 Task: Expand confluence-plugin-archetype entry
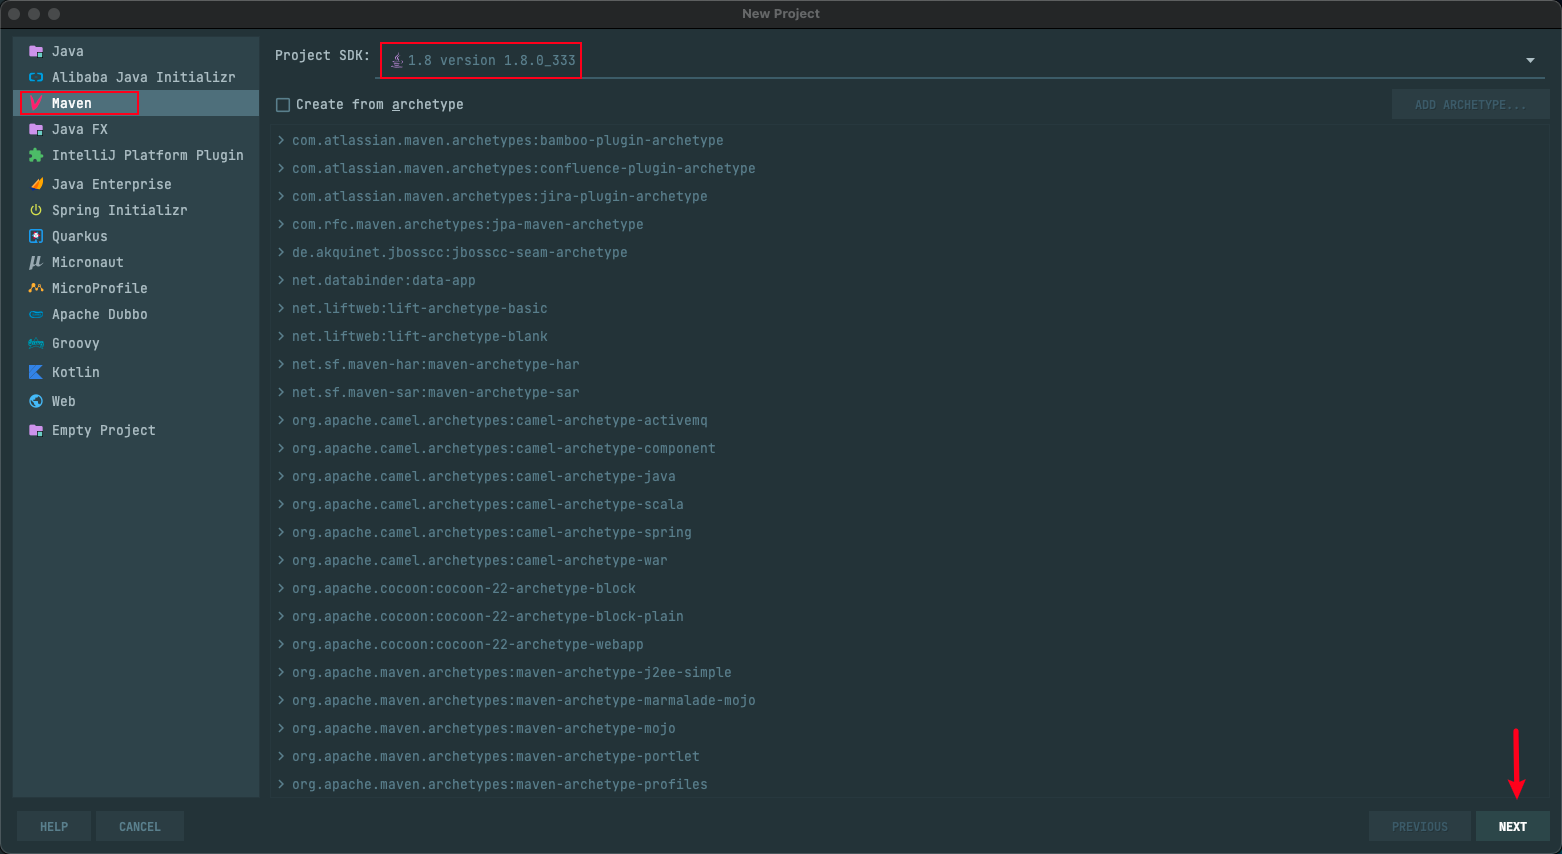click(281, 168)
